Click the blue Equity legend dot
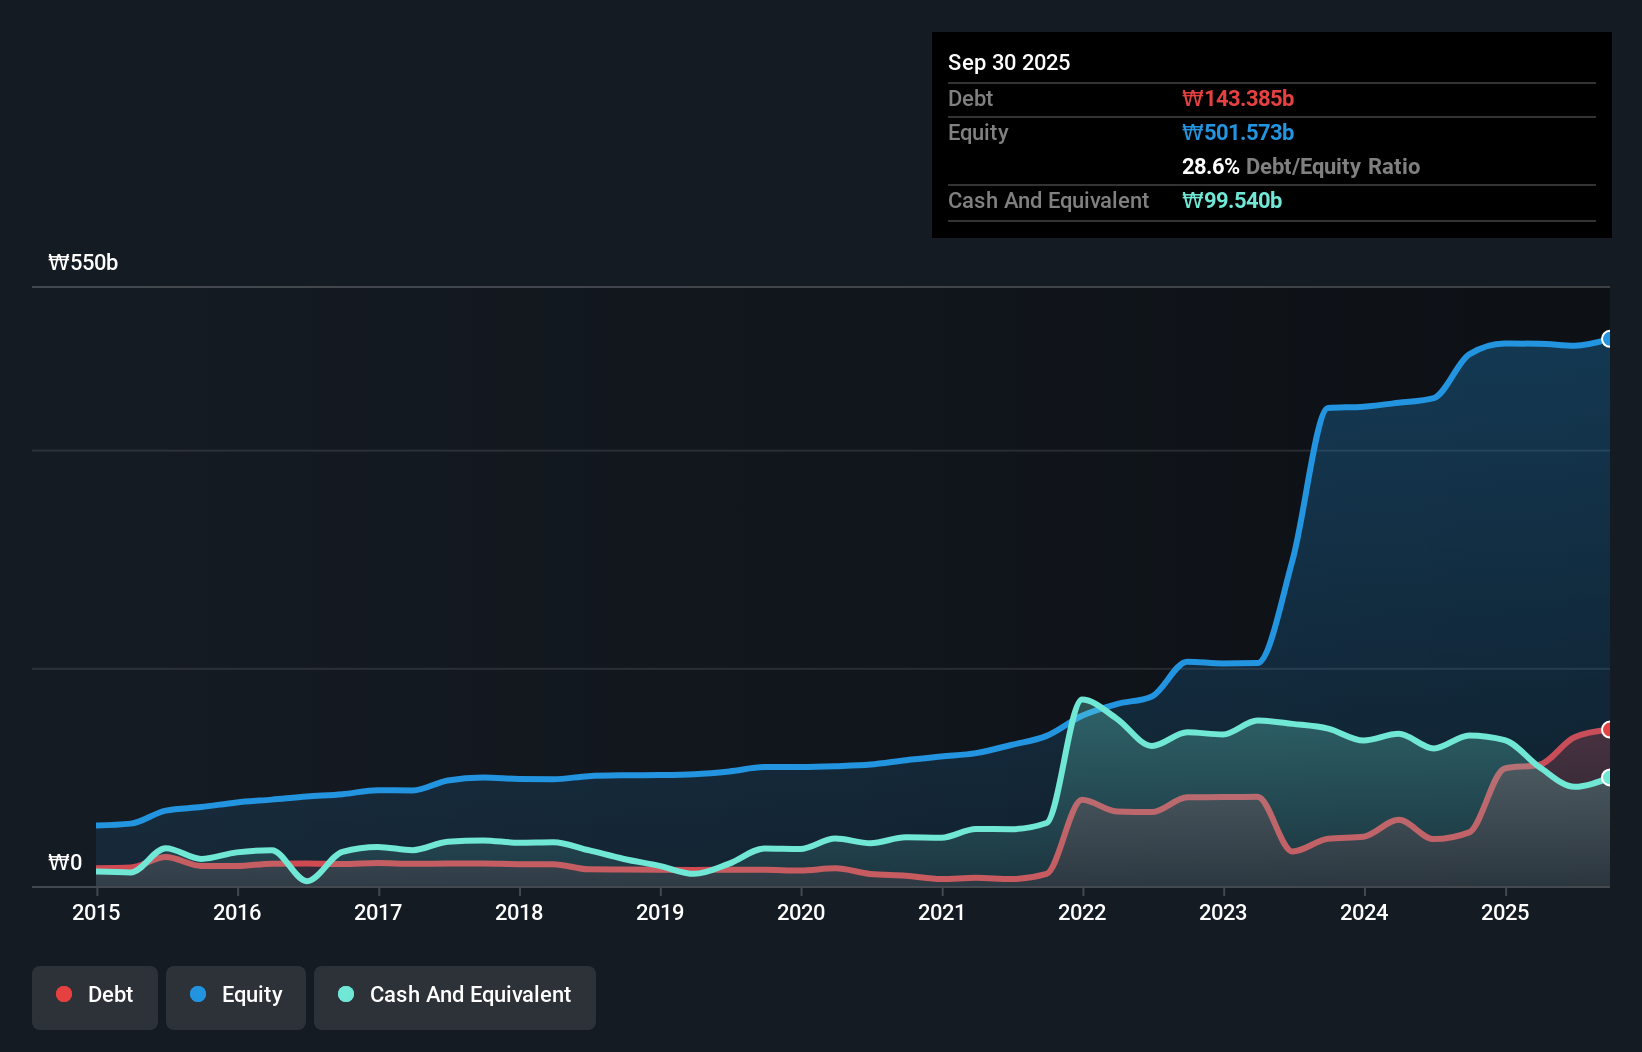Viewport: 1642px width, 1052px height. pos(198,994)
